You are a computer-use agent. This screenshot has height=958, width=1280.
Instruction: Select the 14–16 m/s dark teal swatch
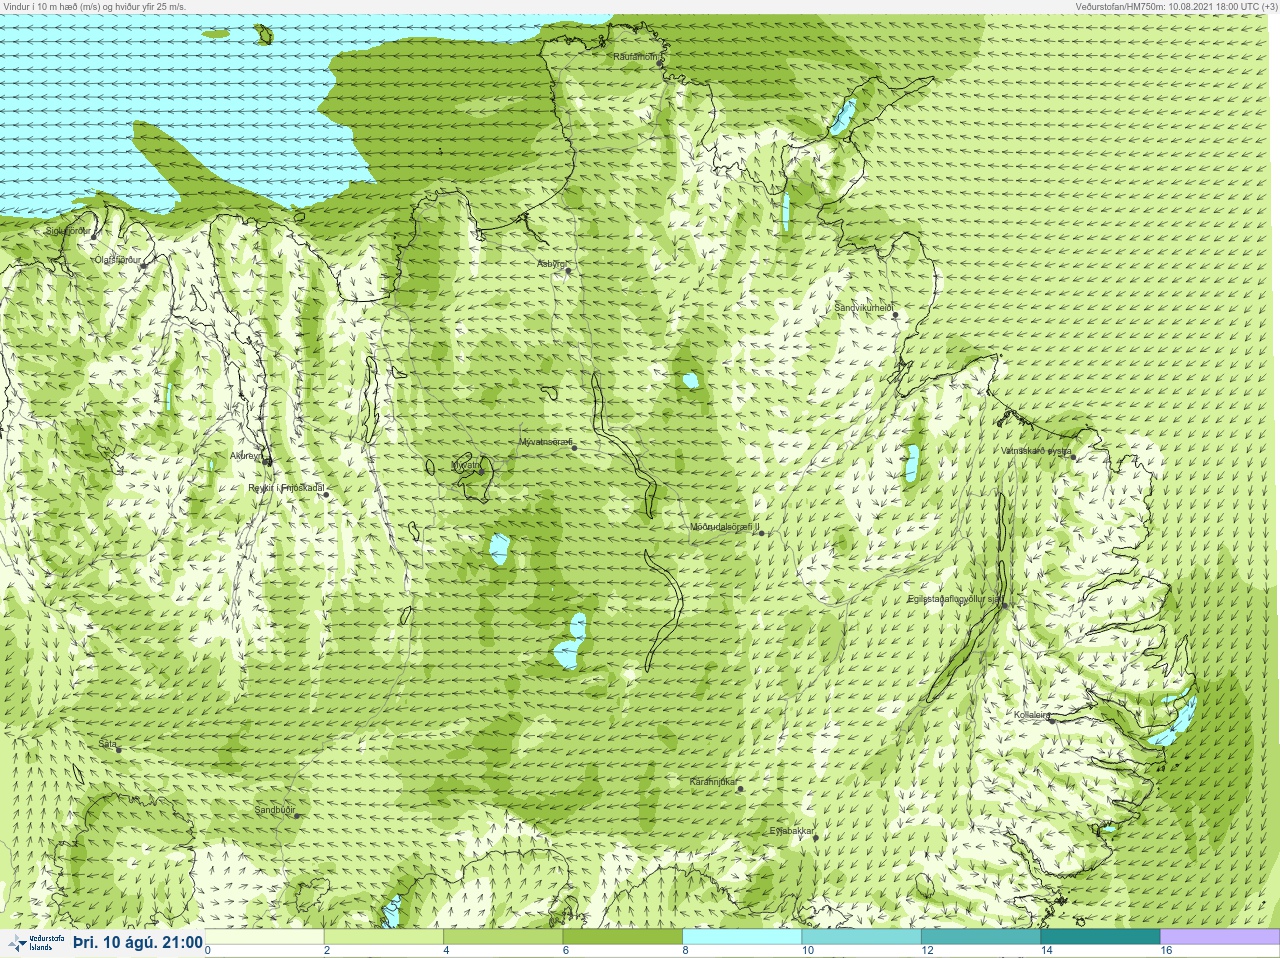coord(1100,937)
